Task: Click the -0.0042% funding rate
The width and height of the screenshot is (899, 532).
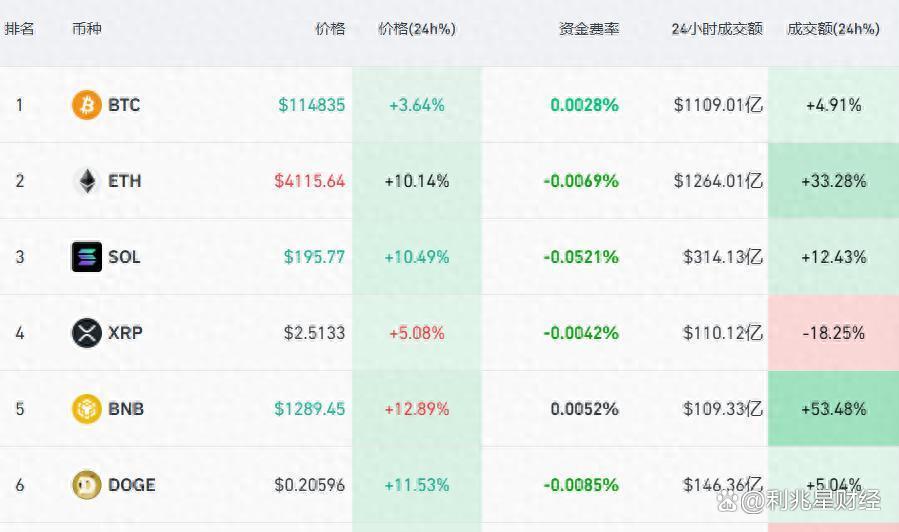Action: (581, 333)
